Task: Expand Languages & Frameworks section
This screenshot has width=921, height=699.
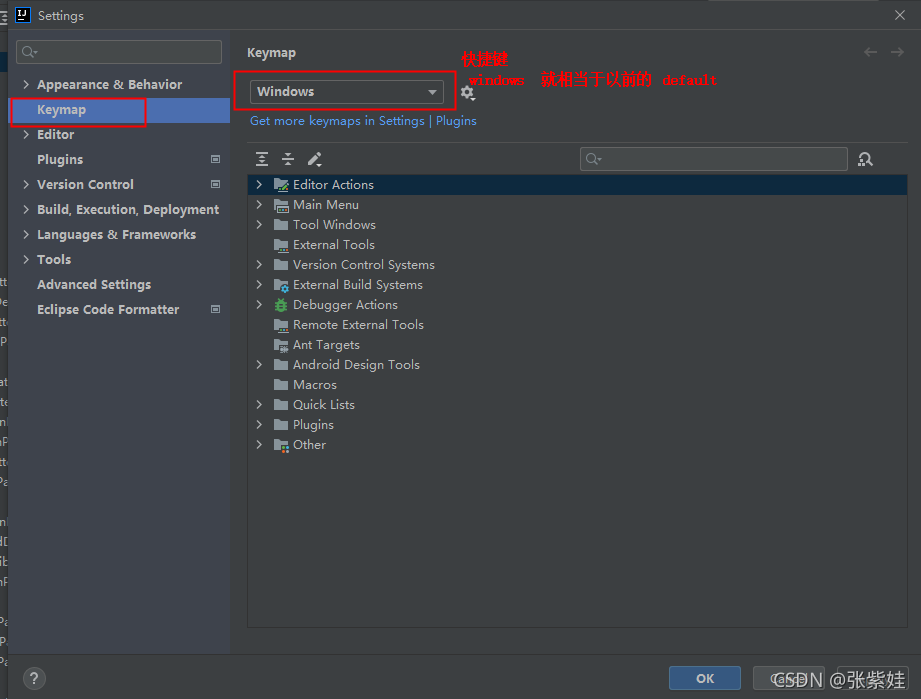Action: coord(26,234)
